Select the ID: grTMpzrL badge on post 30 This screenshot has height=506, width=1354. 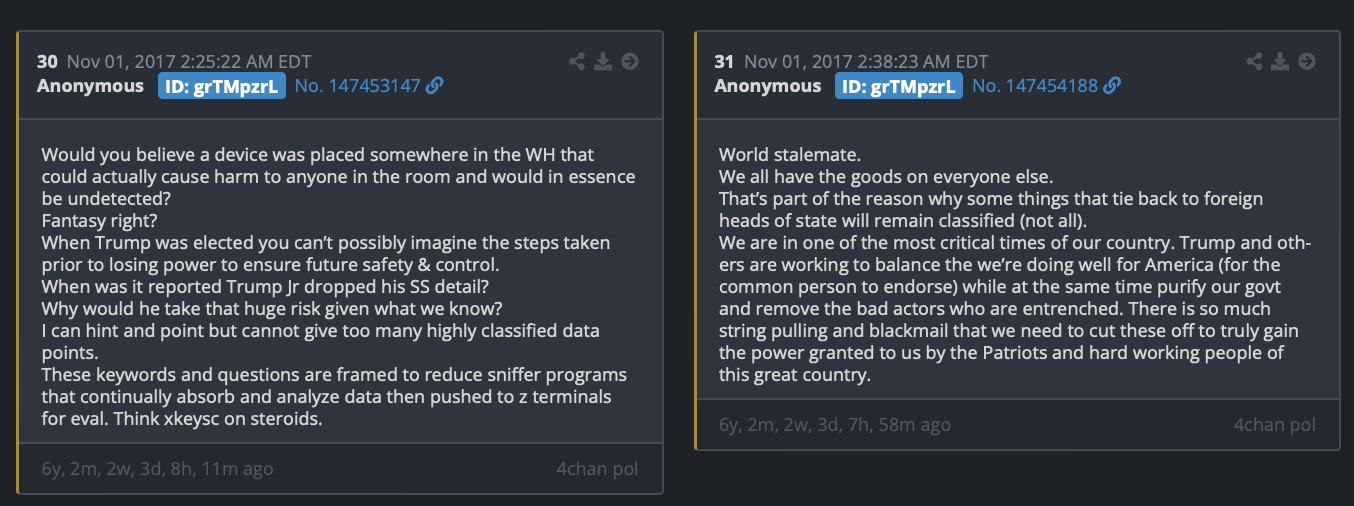(x=222, y=86)
